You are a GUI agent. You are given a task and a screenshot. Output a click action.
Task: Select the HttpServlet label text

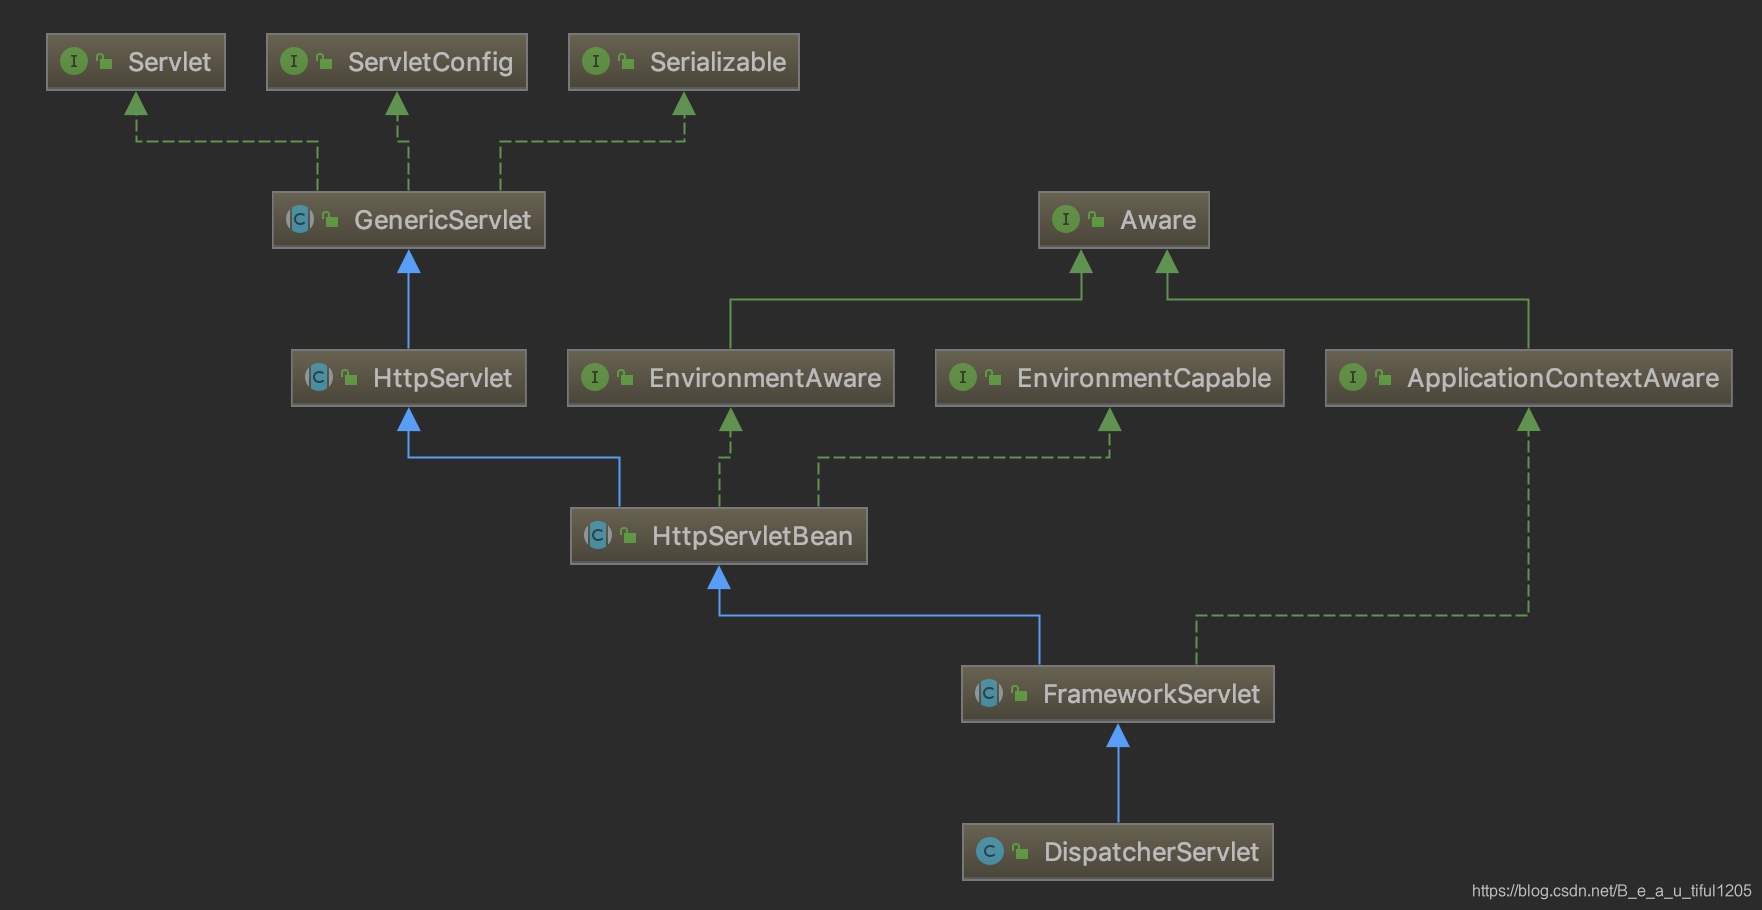442,378
